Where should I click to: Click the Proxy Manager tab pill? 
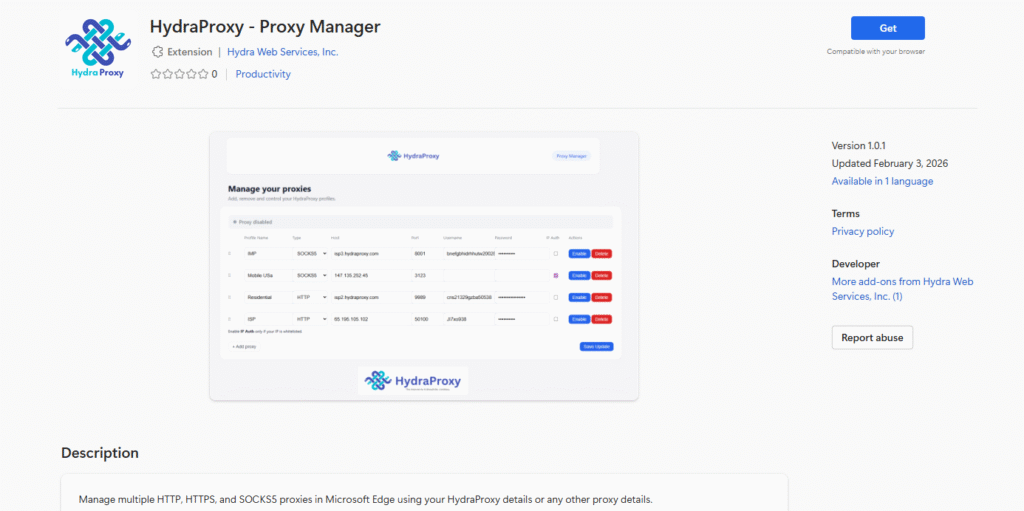(572, 156)
